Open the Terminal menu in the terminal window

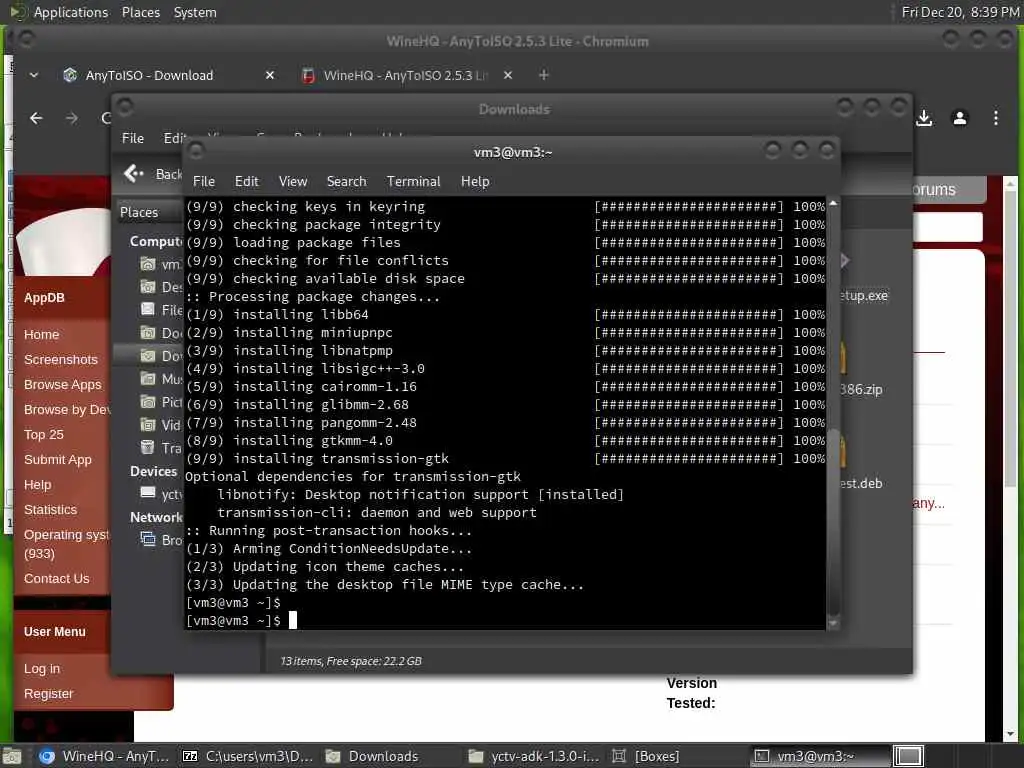click(x=413, y=182)
